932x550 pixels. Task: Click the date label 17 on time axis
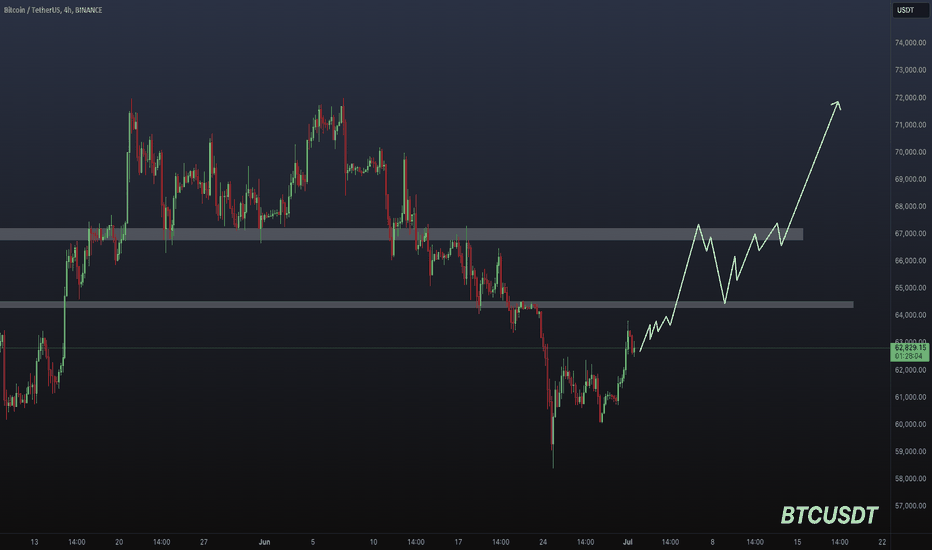coord(458,542)
